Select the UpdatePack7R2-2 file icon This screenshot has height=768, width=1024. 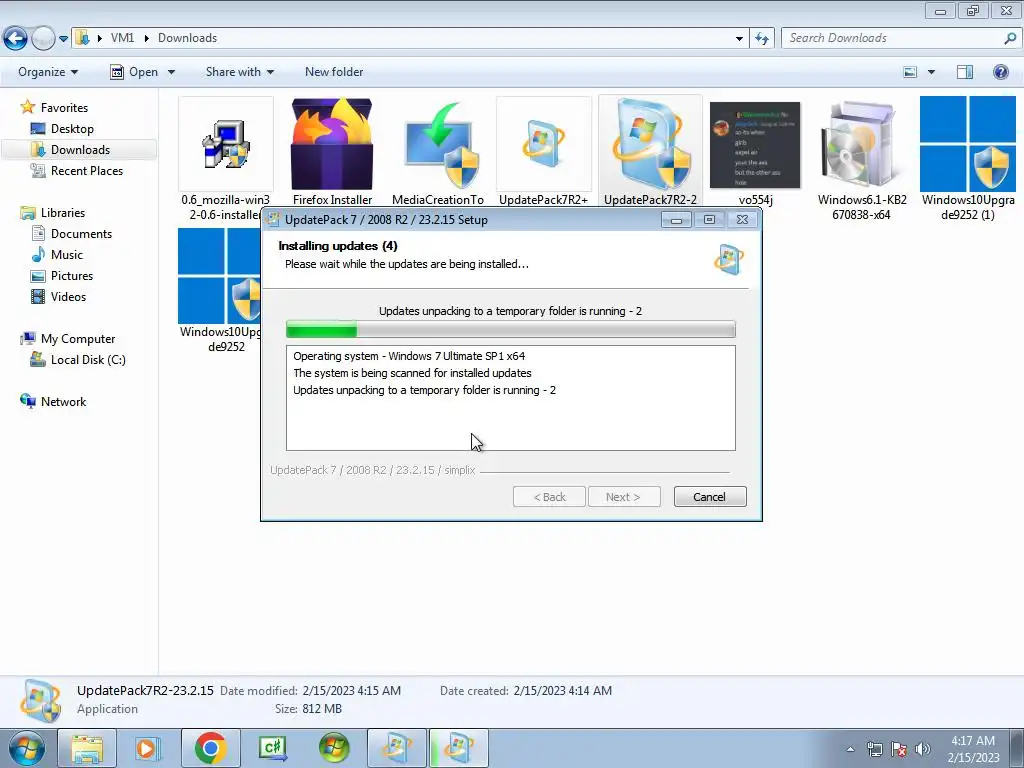(x=650, y=144)
